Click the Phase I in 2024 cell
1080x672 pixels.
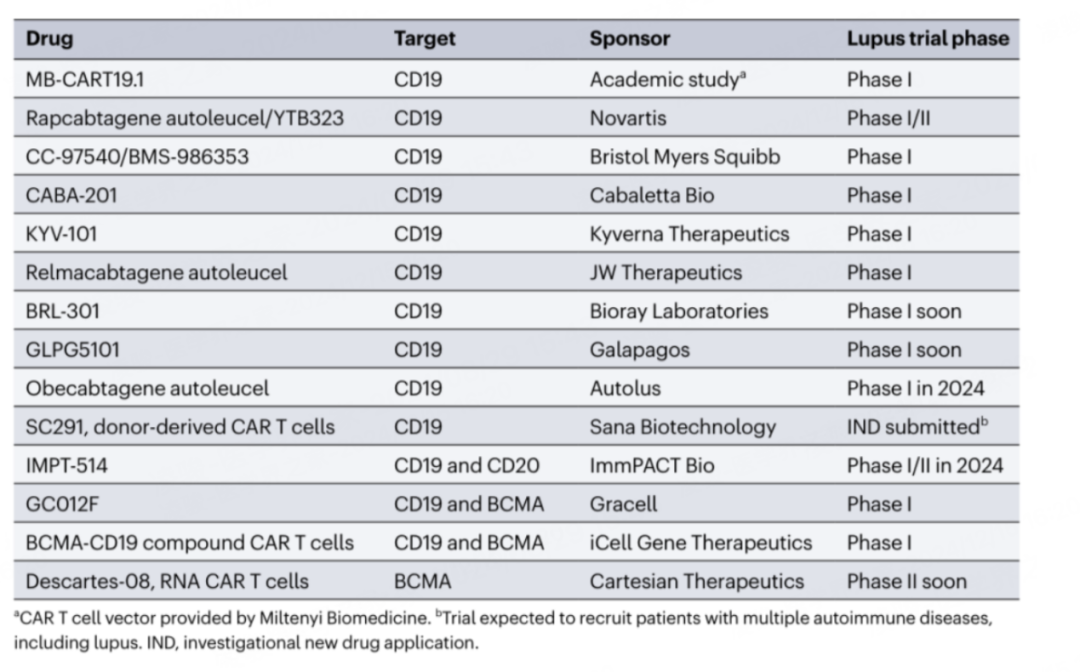917,388
